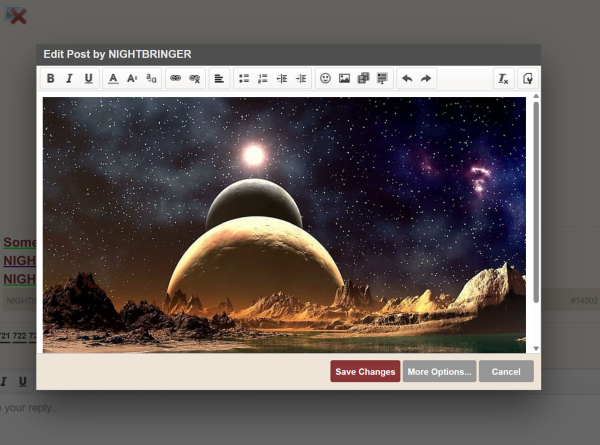This screenshot has width=600, height=445.
Task: Open the font size dropdown
Action: point(132,79)
